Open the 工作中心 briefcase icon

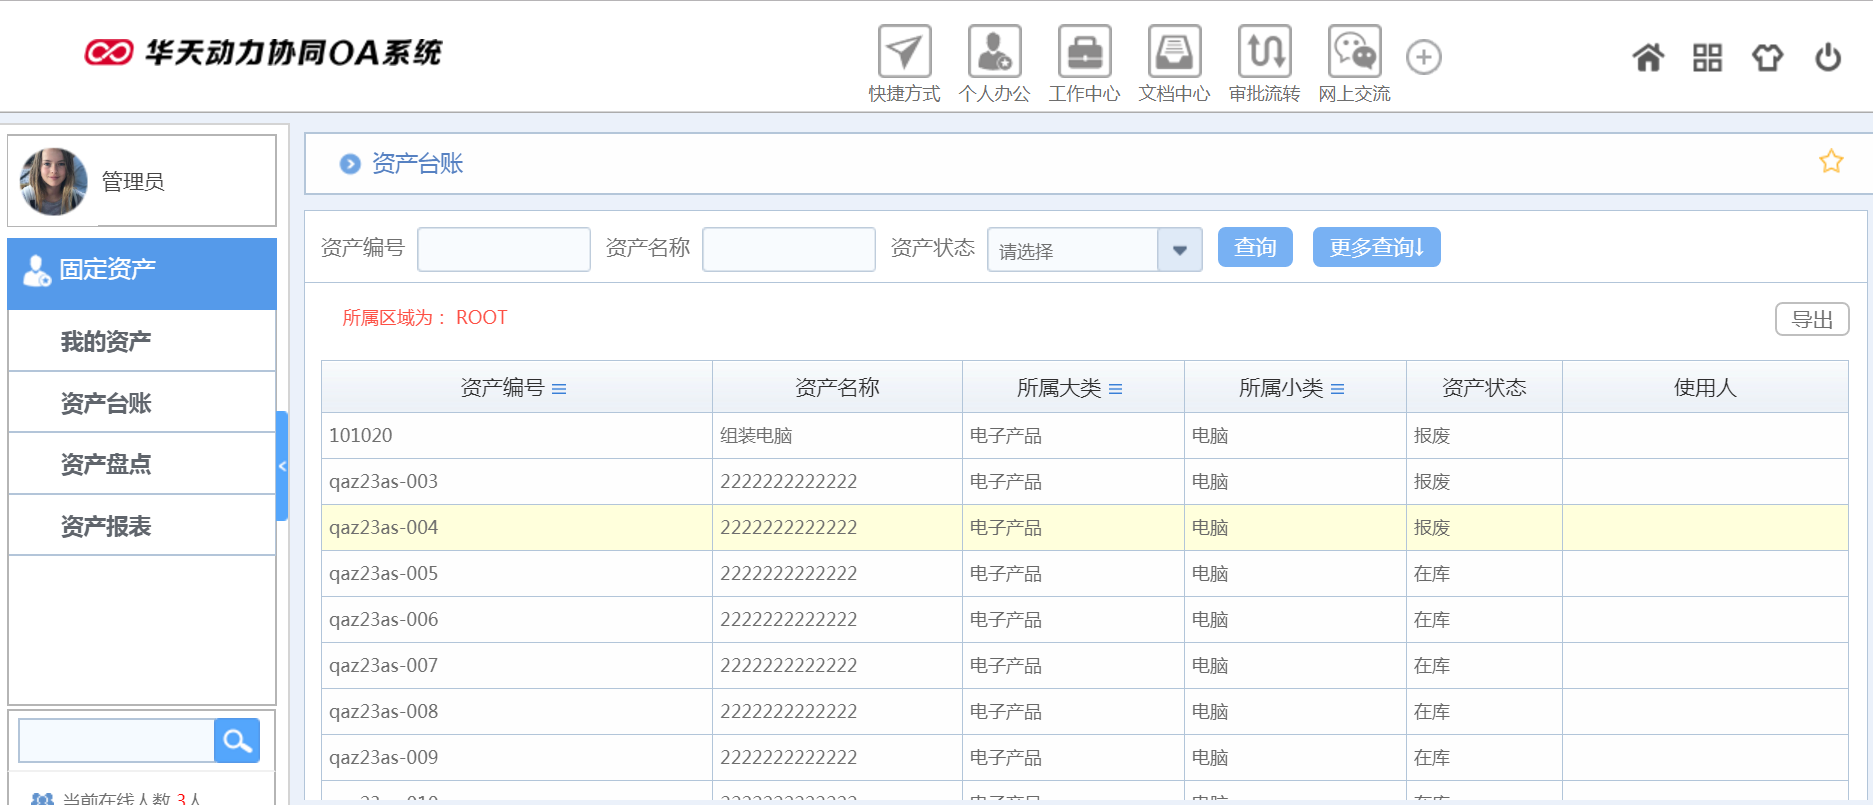click(1084, 52)
